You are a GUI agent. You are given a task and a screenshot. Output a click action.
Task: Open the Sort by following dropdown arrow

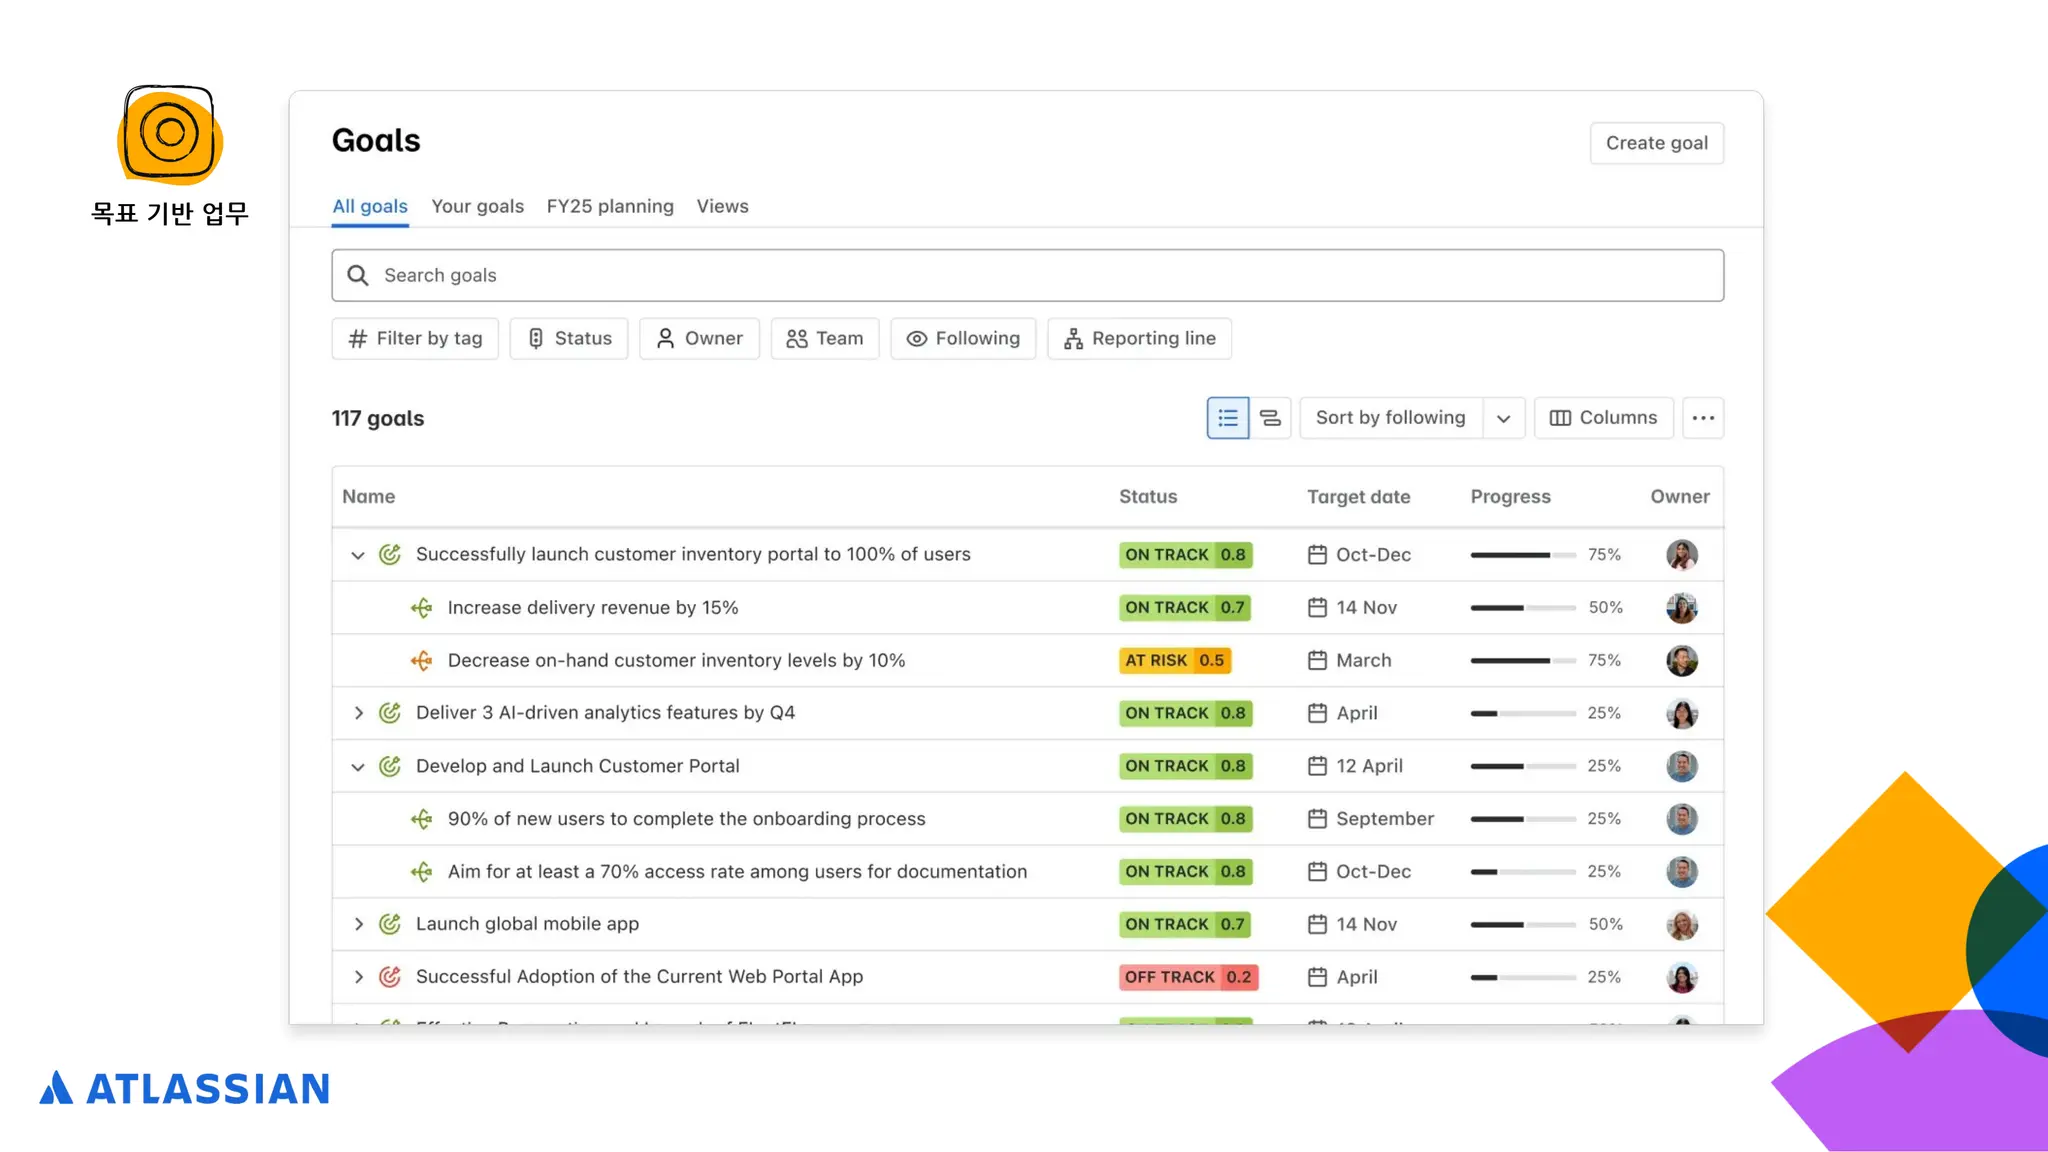coord(1503,418)
